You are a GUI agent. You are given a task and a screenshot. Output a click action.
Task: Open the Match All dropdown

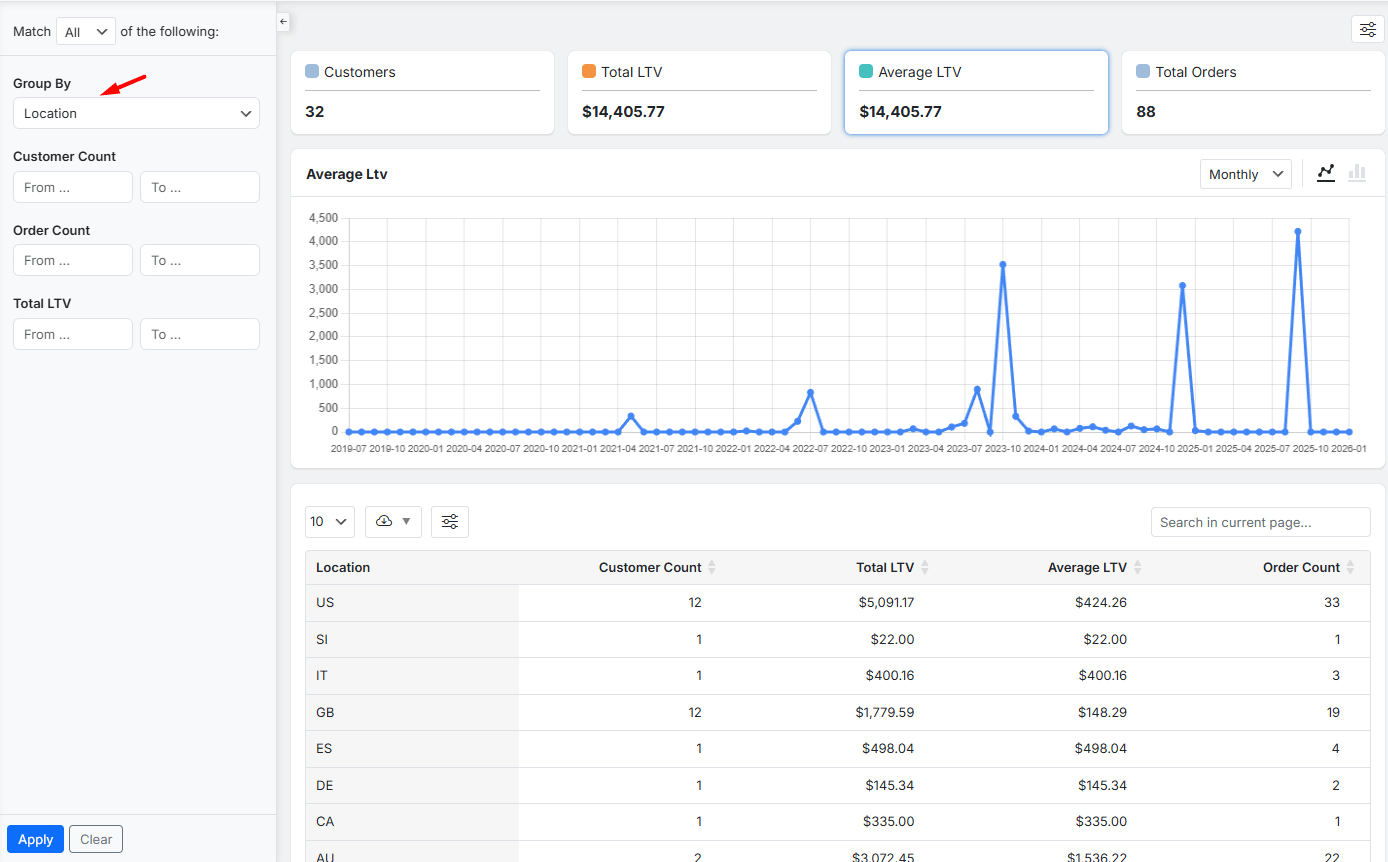[x=86, y=31]
